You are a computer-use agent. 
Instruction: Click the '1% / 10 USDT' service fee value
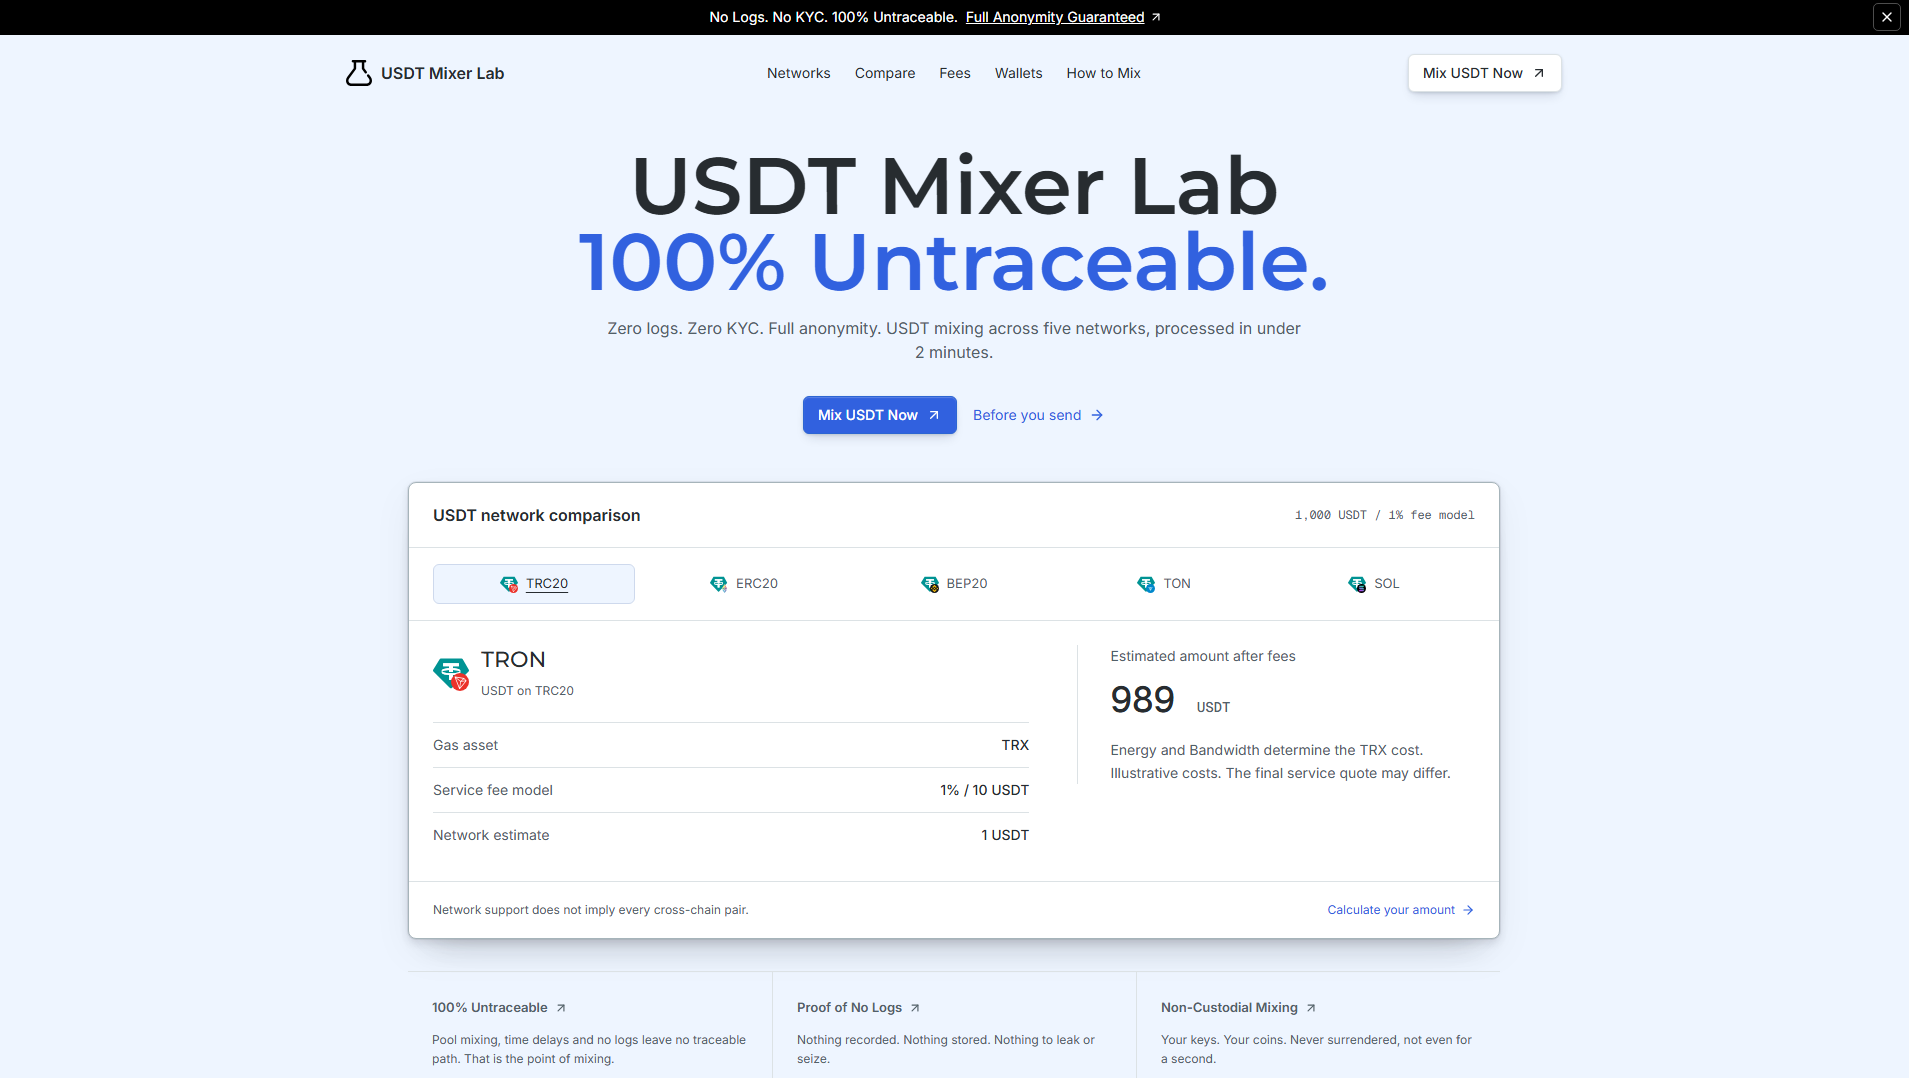(x=984, y=790)
